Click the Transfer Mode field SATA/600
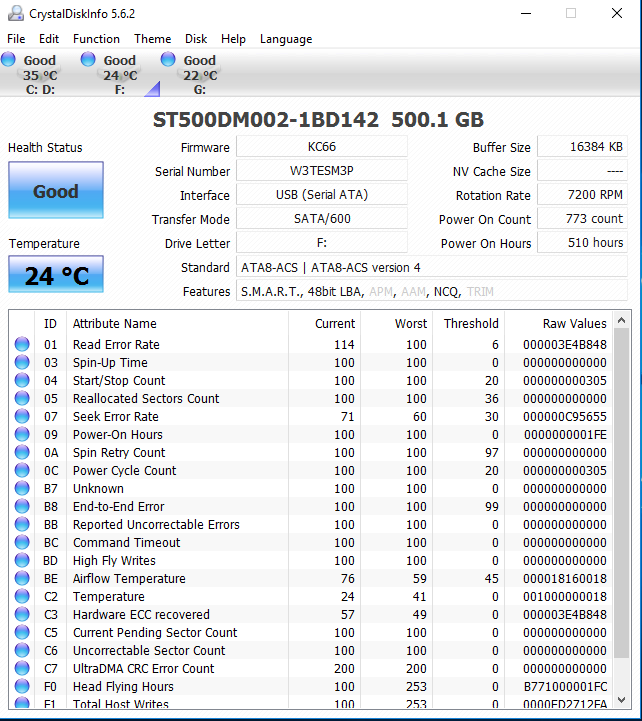Image resolution: width=642 pixels, height=721 pixels. click(321, 218)
